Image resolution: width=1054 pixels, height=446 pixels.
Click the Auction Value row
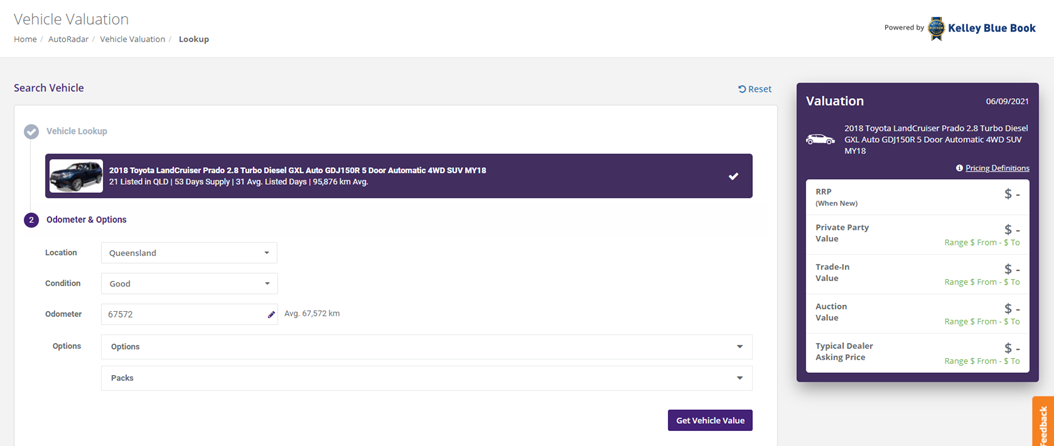pyautogui.click(x=917, y=314)
